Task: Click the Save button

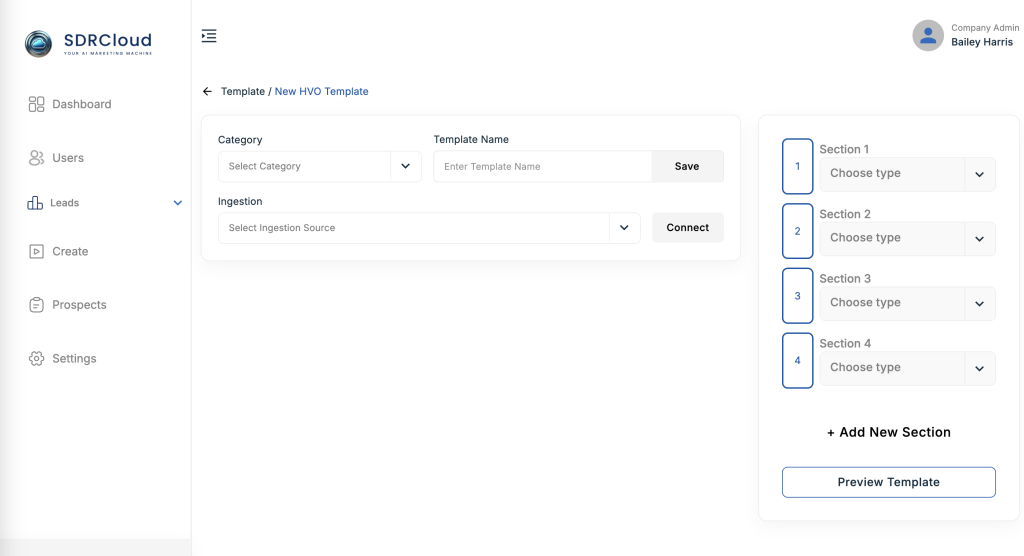Action: pyautogui.click(x=687, y=166)
